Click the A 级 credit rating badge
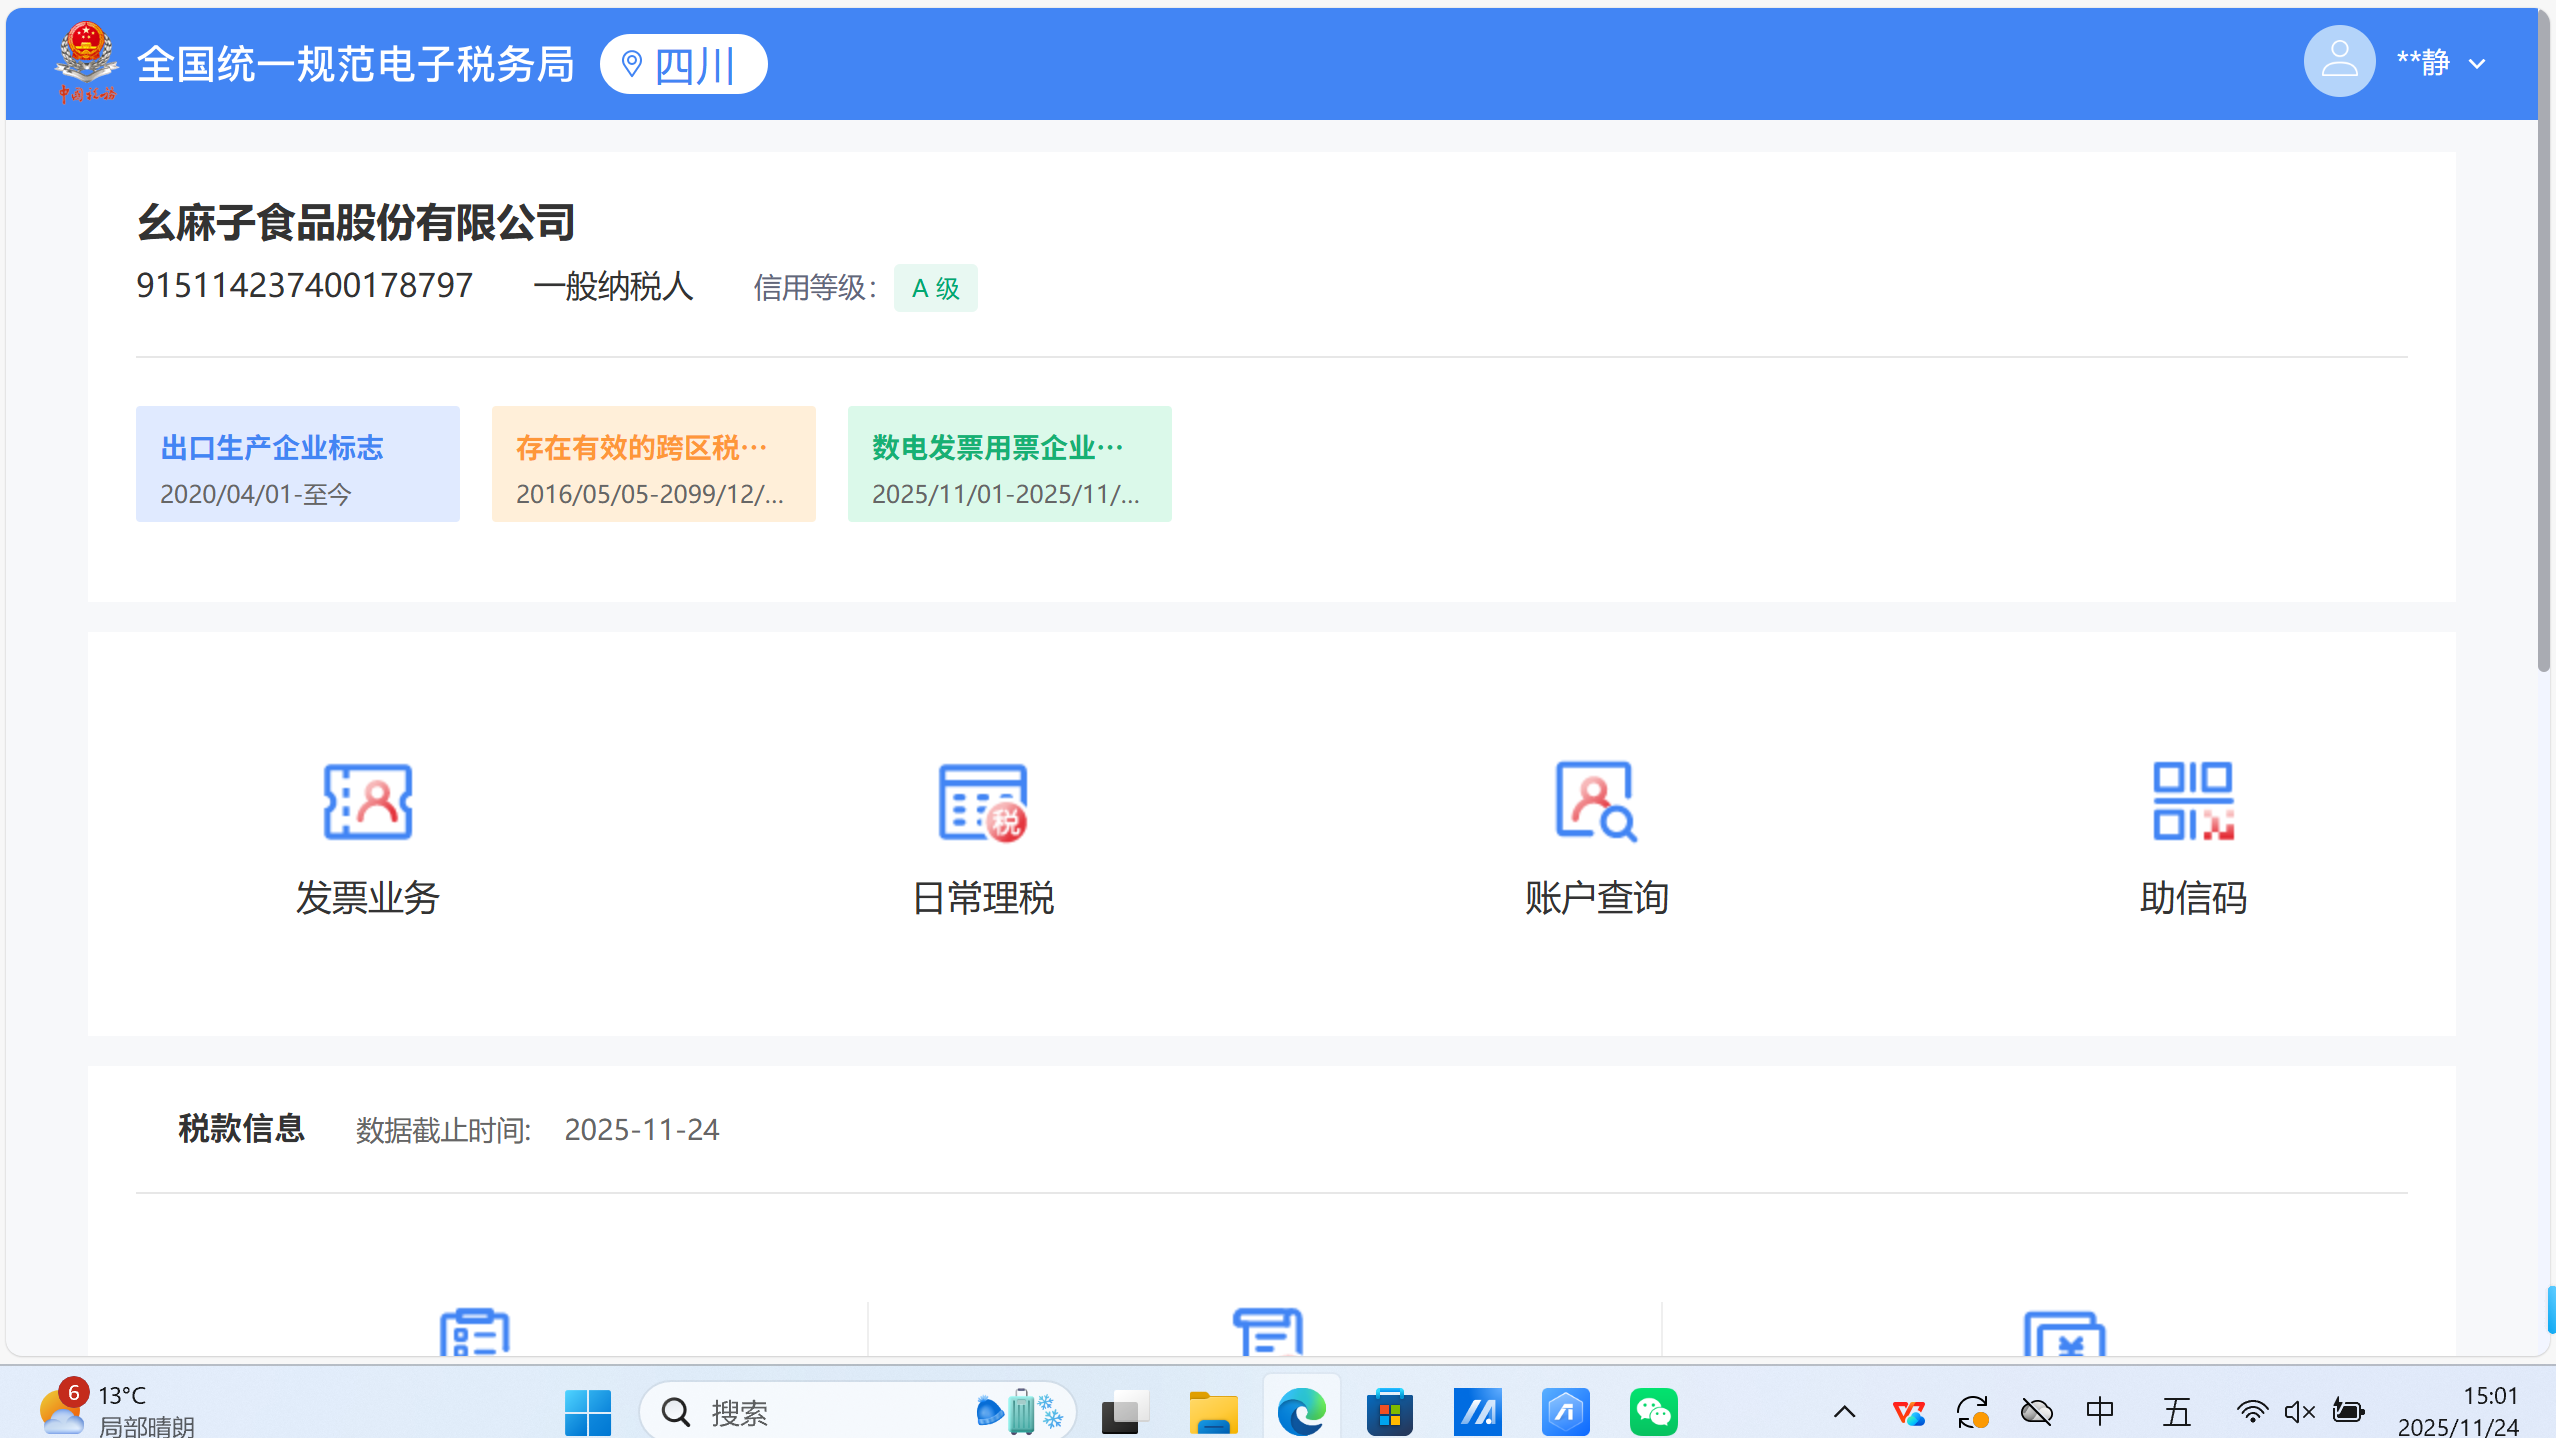 click(x=935, y=289)
